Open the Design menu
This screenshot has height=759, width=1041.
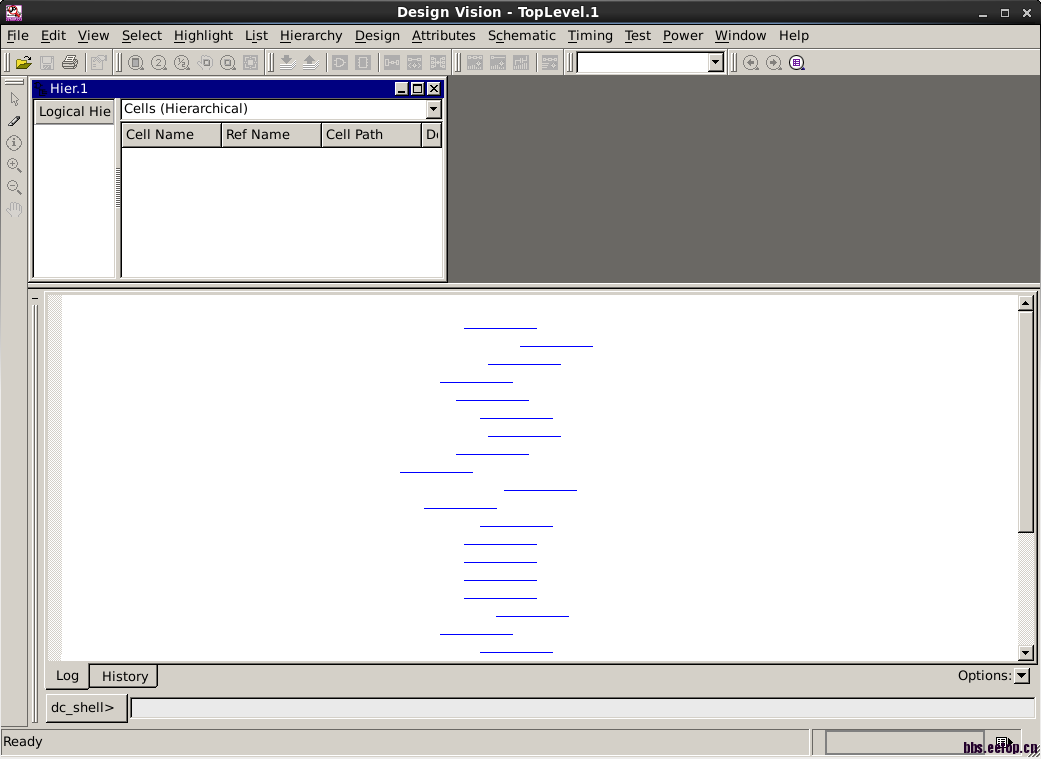(377, 35)
